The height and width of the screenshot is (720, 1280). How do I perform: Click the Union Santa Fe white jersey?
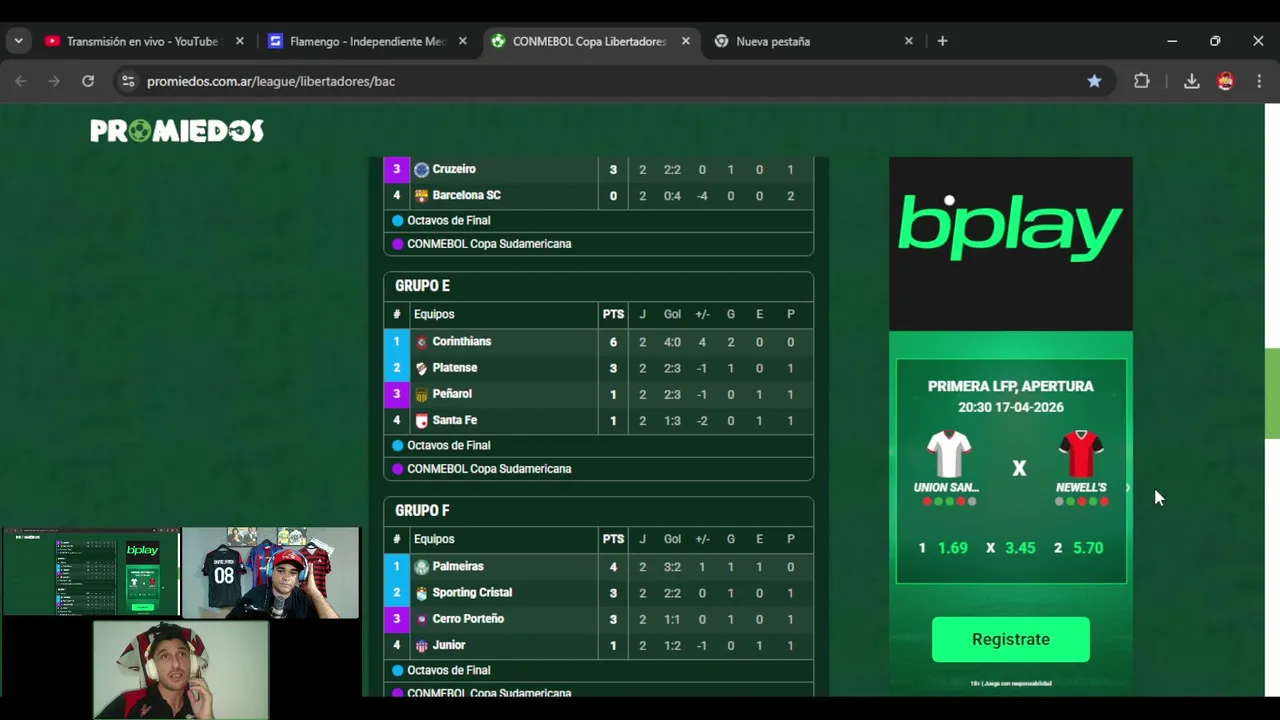pyautogui.click(x=949, y=455)
